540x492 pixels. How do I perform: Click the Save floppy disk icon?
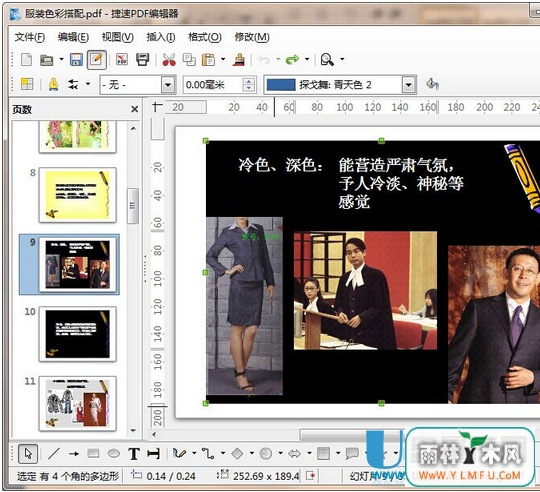pyautogui.click(x=76, y=59)
